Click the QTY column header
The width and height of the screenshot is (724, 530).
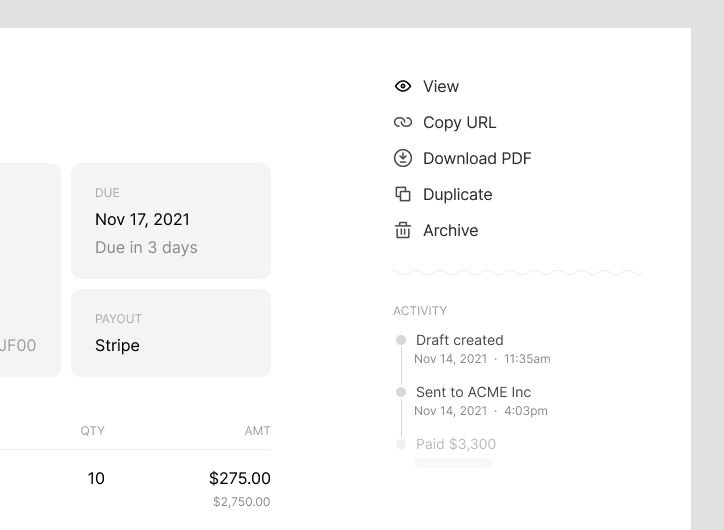click(93, 431)
